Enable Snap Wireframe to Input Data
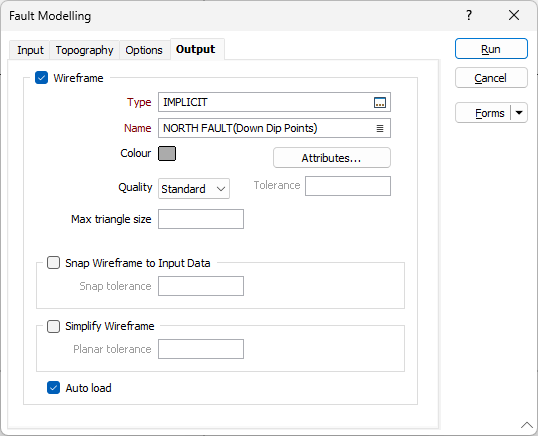 pos(54,263)
